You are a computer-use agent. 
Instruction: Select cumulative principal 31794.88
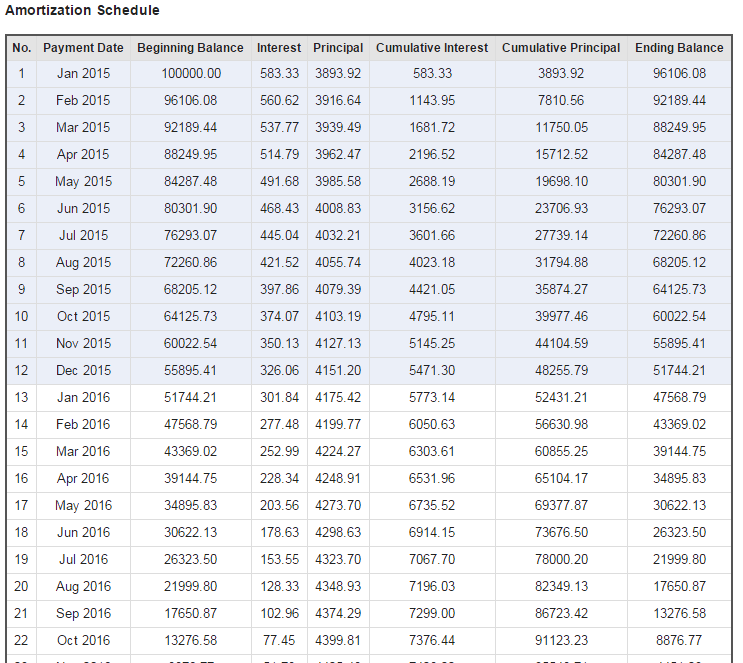[562, 263]
